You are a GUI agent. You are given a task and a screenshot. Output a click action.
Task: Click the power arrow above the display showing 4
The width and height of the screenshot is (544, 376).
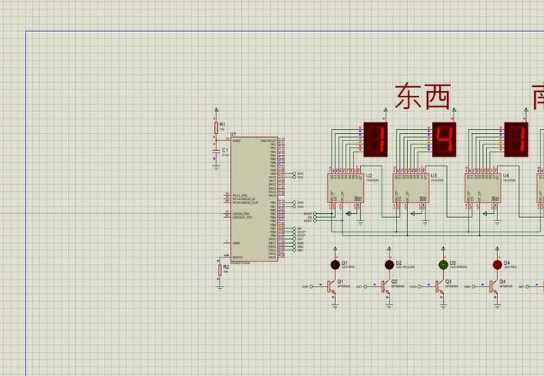(454, 111)
